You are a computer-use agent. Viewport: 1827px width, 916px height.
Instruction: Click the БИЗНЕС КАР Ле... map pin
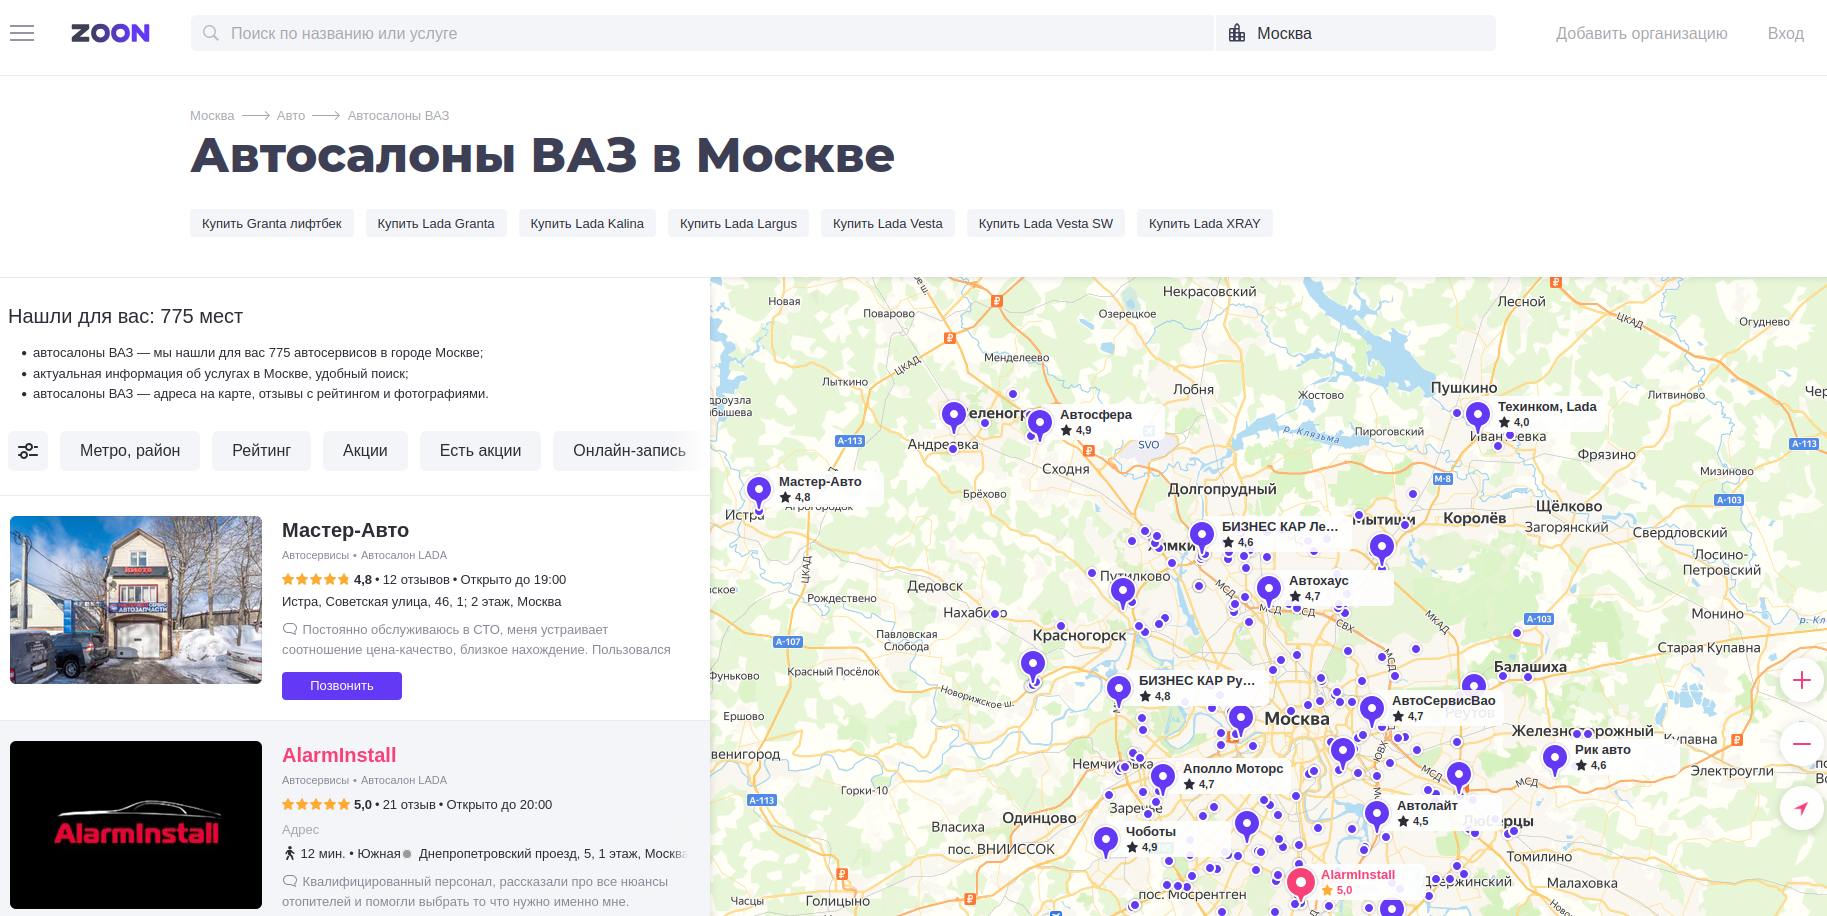point(1202,536)
